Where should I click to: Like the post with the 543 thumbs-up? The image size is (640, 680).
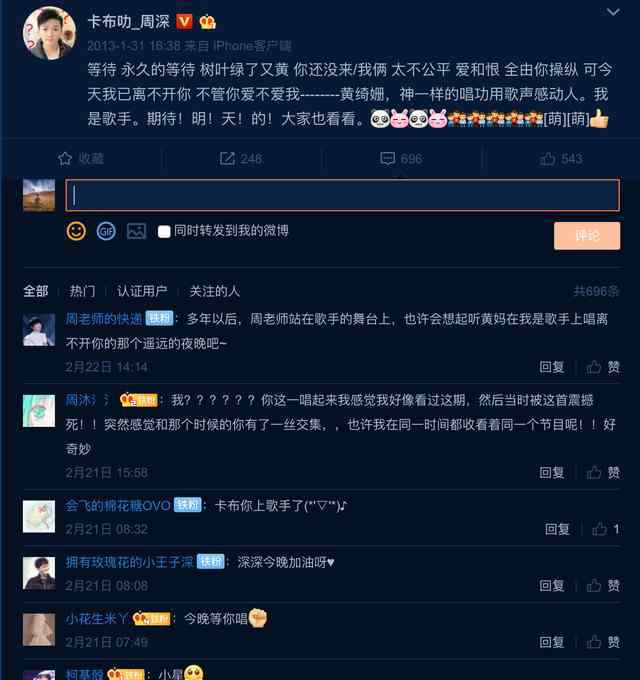pos(547,159)
